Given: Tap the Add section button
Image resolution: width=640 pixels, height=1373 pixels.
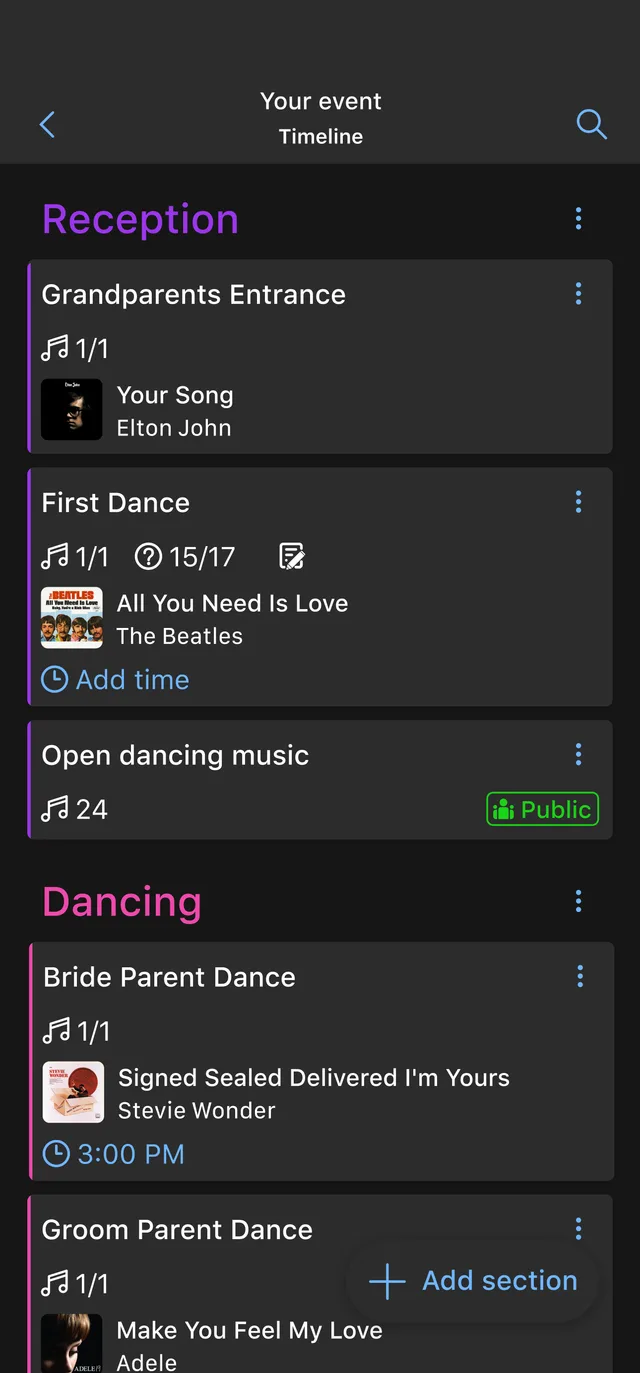Looking at the screenshot, I should click(472, 1281).
